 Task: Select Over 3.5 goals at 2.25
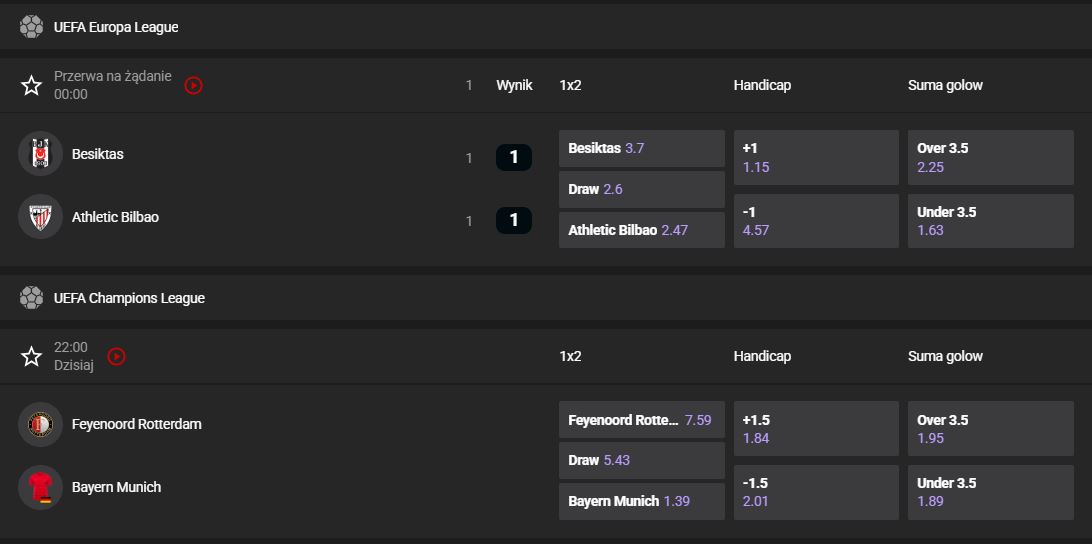[x=989, y=158]
